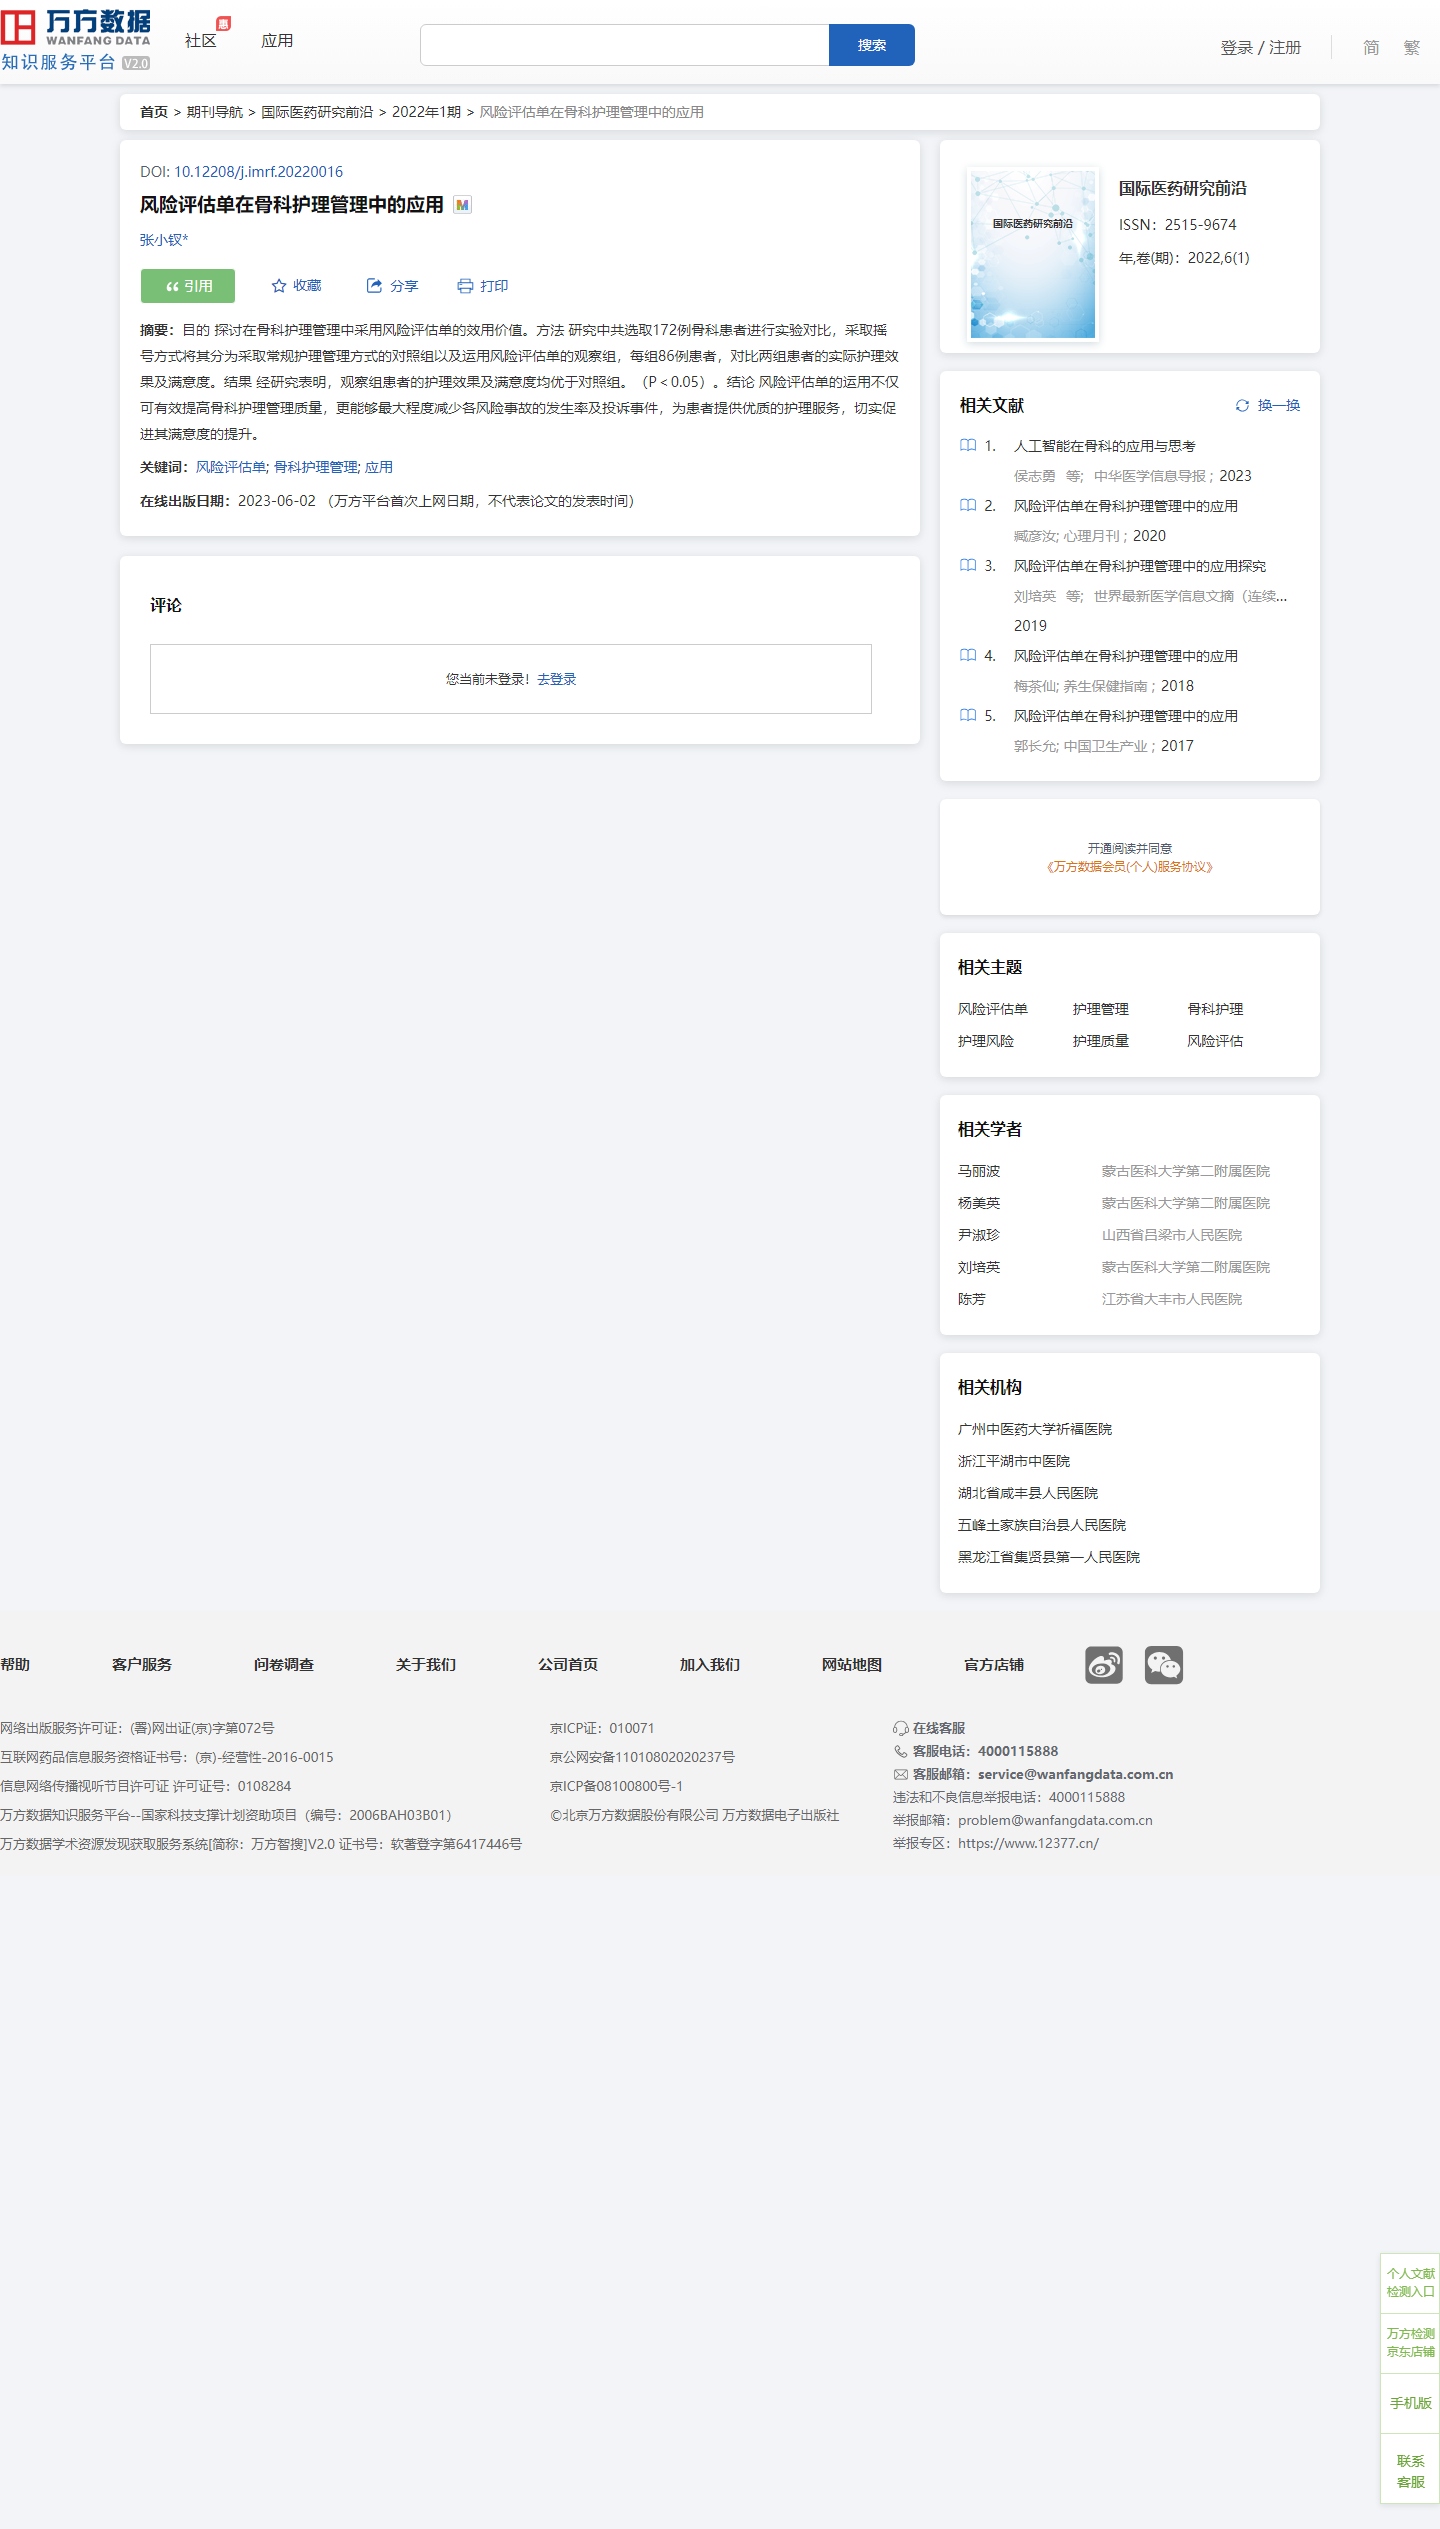Click author 张小钗
1440x2529 pixels.
[161, 240]
